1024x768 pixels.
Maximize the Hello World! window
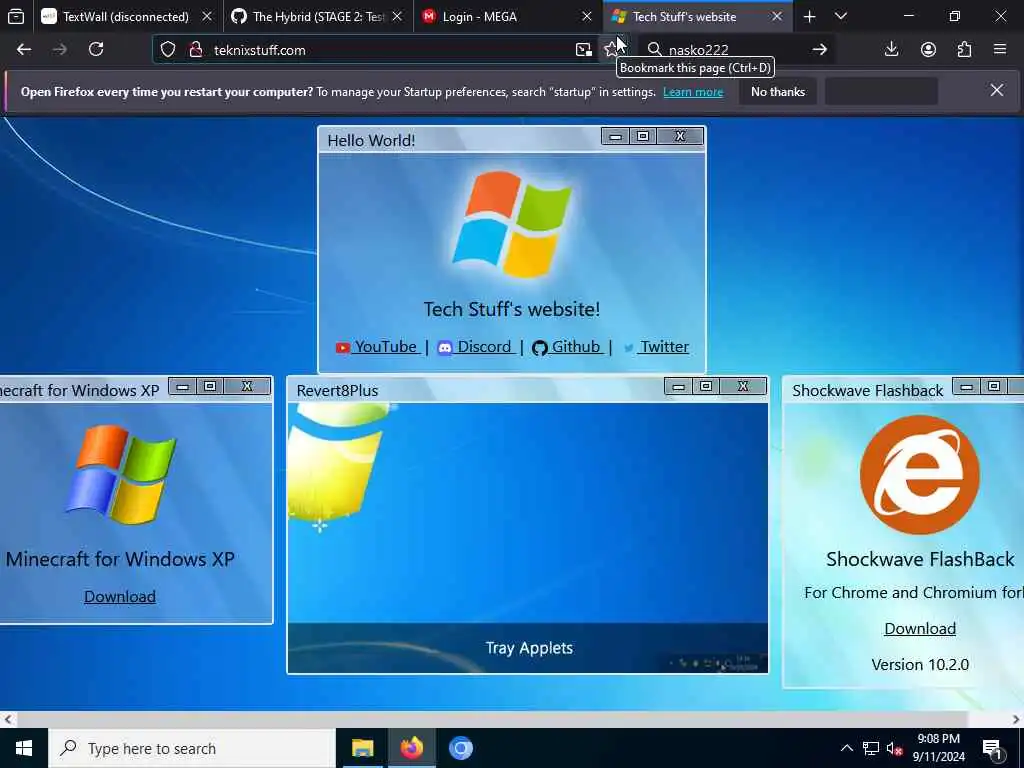pos(643,136)
